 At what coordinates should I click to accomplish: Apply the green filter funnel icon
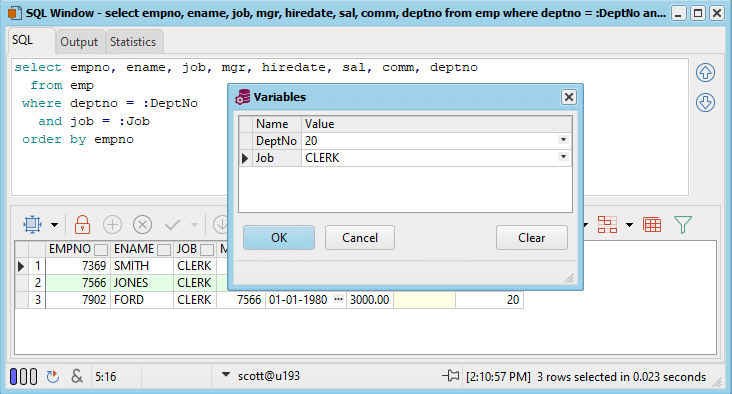[683, 225]
